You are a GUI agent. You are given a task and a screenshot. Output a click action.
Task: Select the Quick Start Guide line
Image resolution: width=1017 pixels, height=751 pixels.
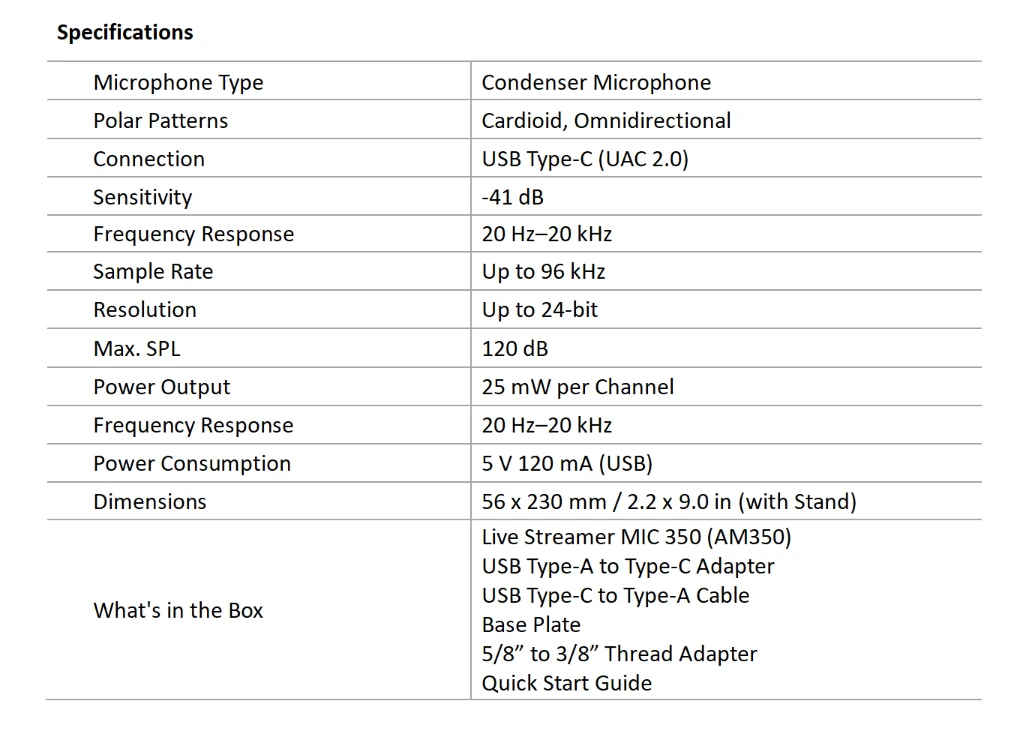(567, 684)
